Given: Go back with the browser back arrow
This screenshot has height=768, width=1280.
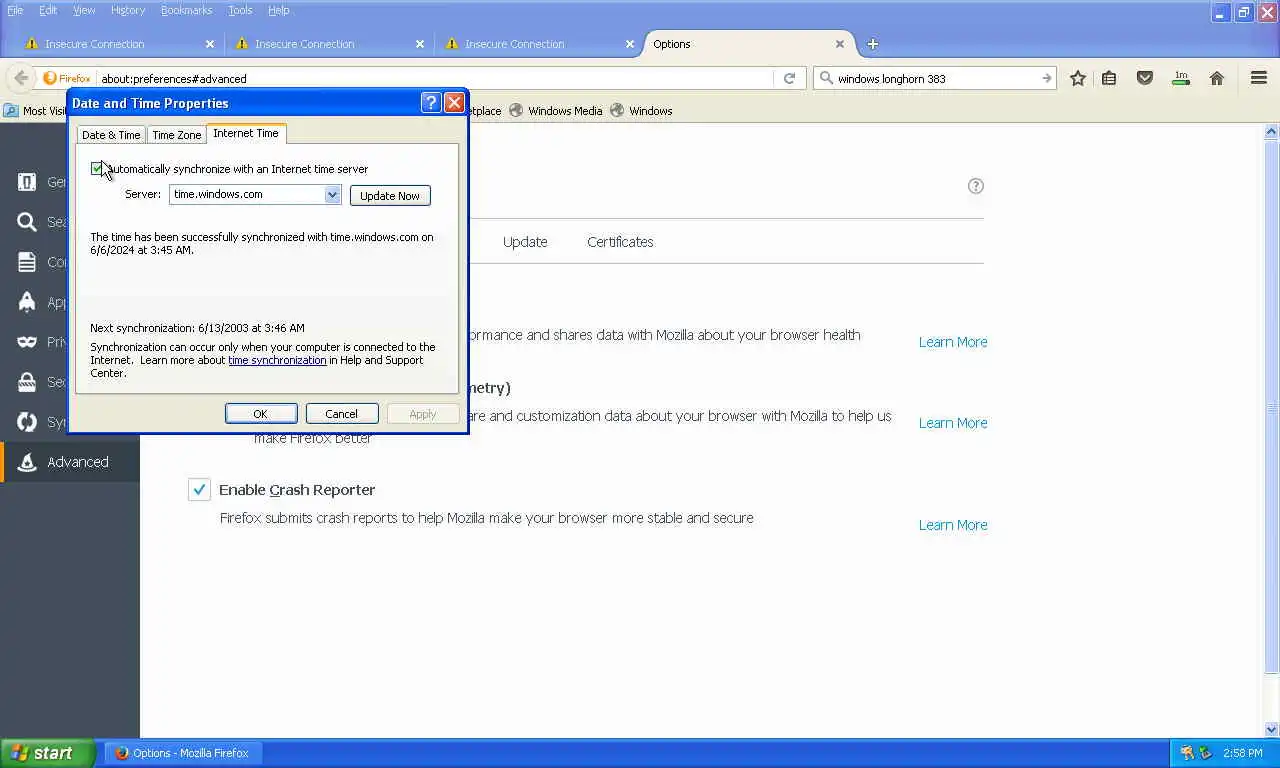Looking at the screenshot, I should click(20, 78).
